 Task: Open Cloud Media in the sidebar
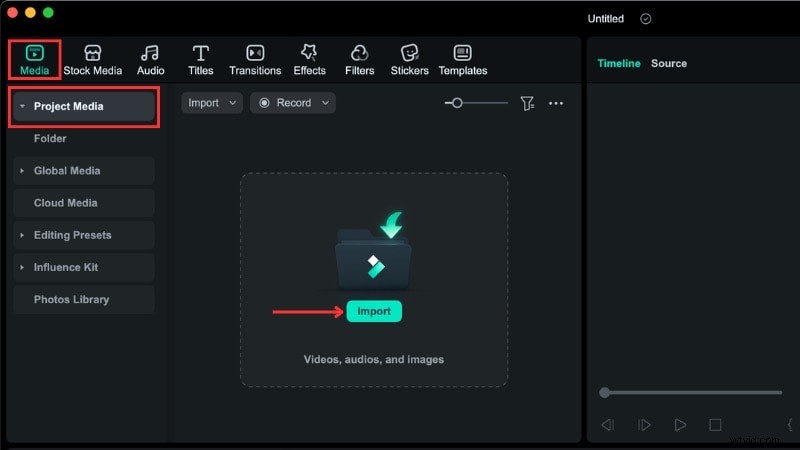tap(84, 203)
